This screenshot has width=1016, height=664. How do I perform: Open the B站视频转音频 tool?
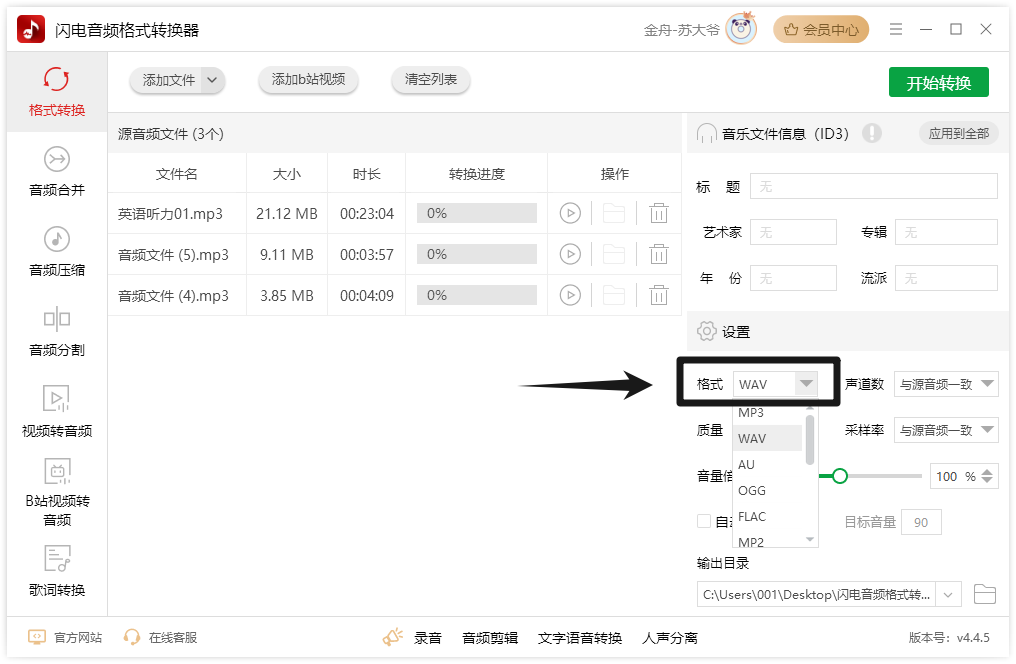tap(57, 493)
